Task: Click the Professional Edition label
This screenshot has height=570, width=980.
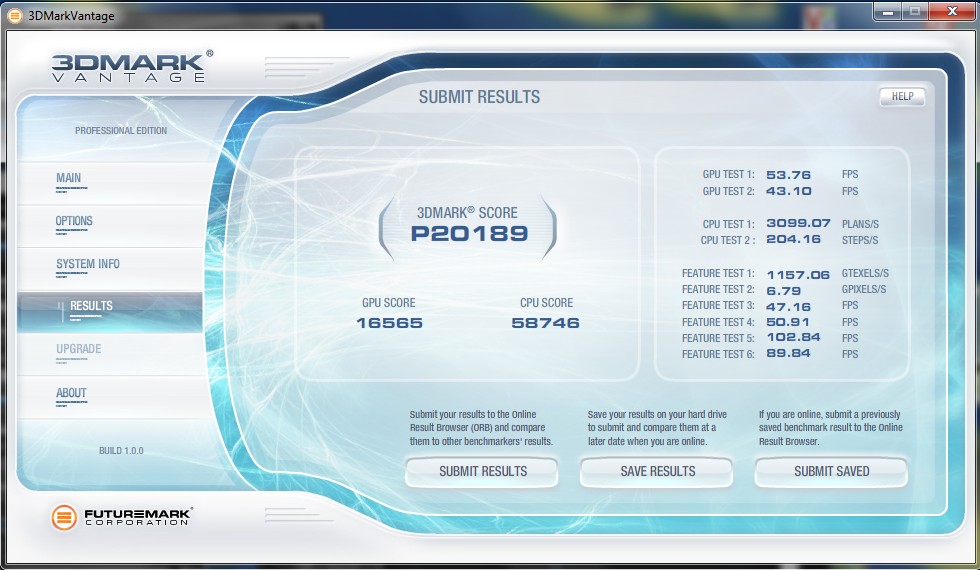Action: tap(121, 131)
